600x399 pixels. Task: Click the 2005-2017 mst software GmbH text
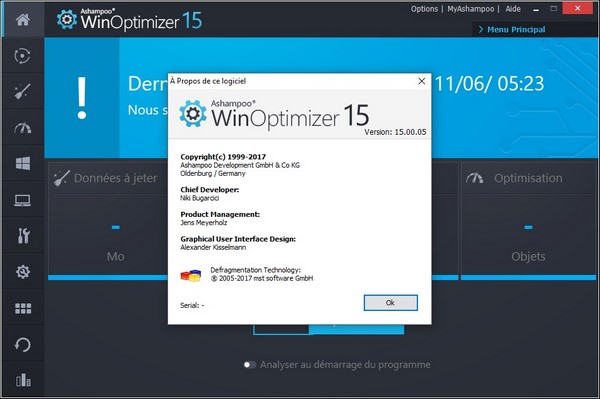coord(262,278)
